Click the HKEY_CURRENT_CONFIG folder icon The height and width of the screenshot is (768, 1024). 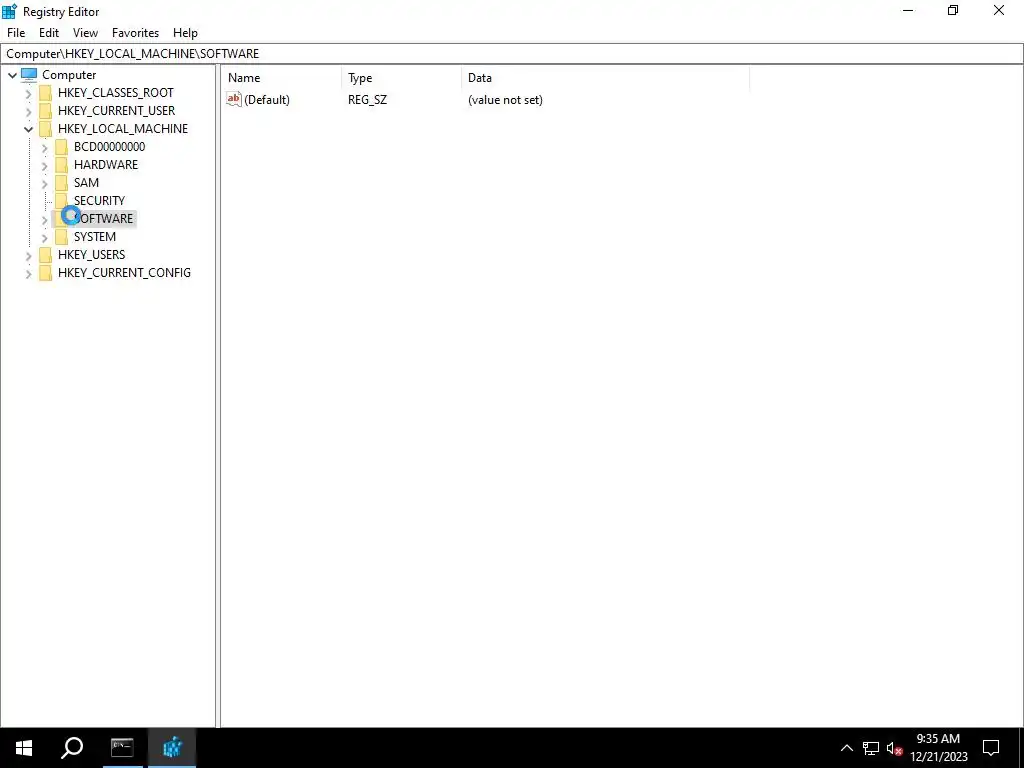(x=45, y=273)
